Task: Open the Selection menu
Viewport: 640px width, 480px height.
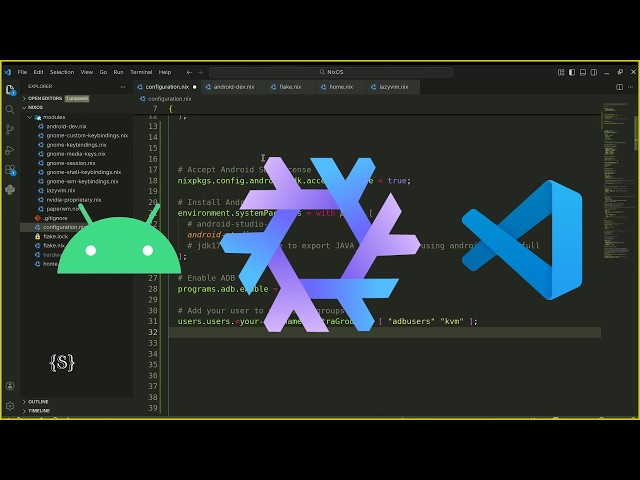Action: 62,72
